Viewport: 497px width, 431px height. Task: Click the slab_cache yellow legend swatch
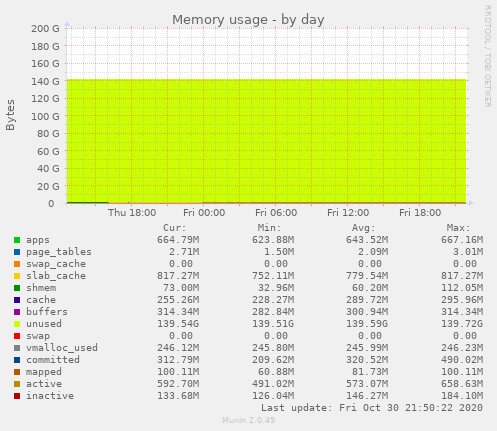(x=17, y=276)
